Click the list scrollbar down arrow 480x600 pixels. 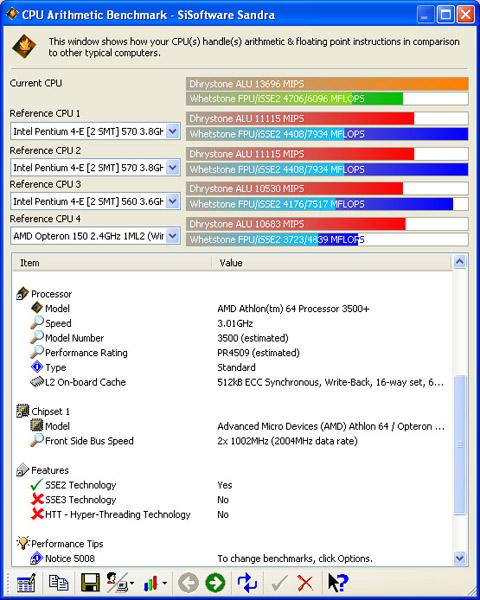coord(460,558)
